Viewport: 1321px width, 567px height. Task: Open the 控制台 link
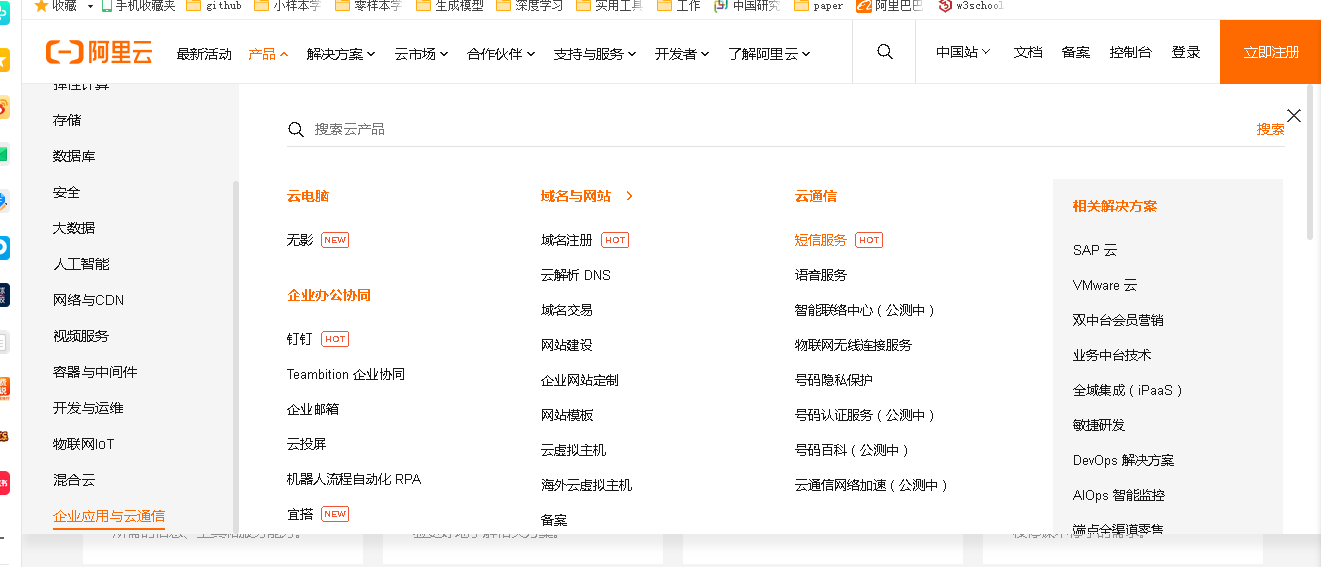point(1130,52)
